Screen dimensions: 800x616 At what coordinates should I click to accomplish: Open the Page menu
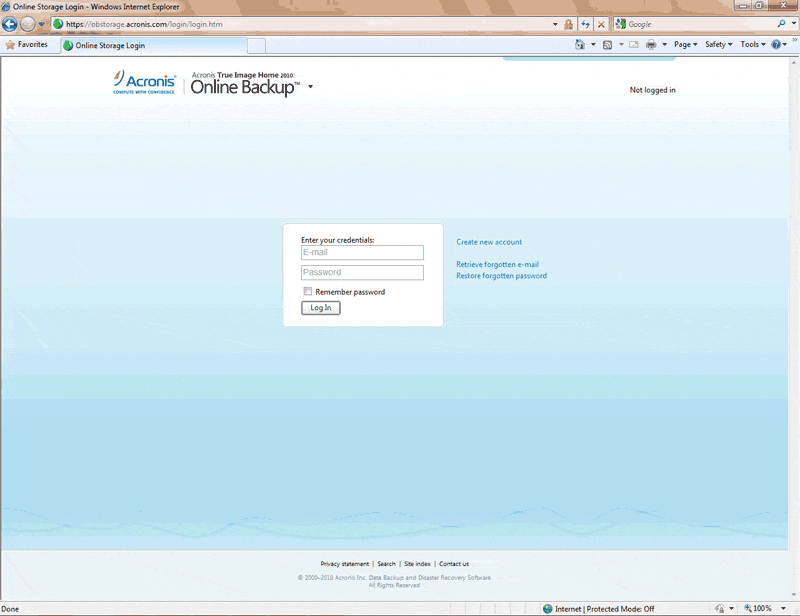point(685,45)
